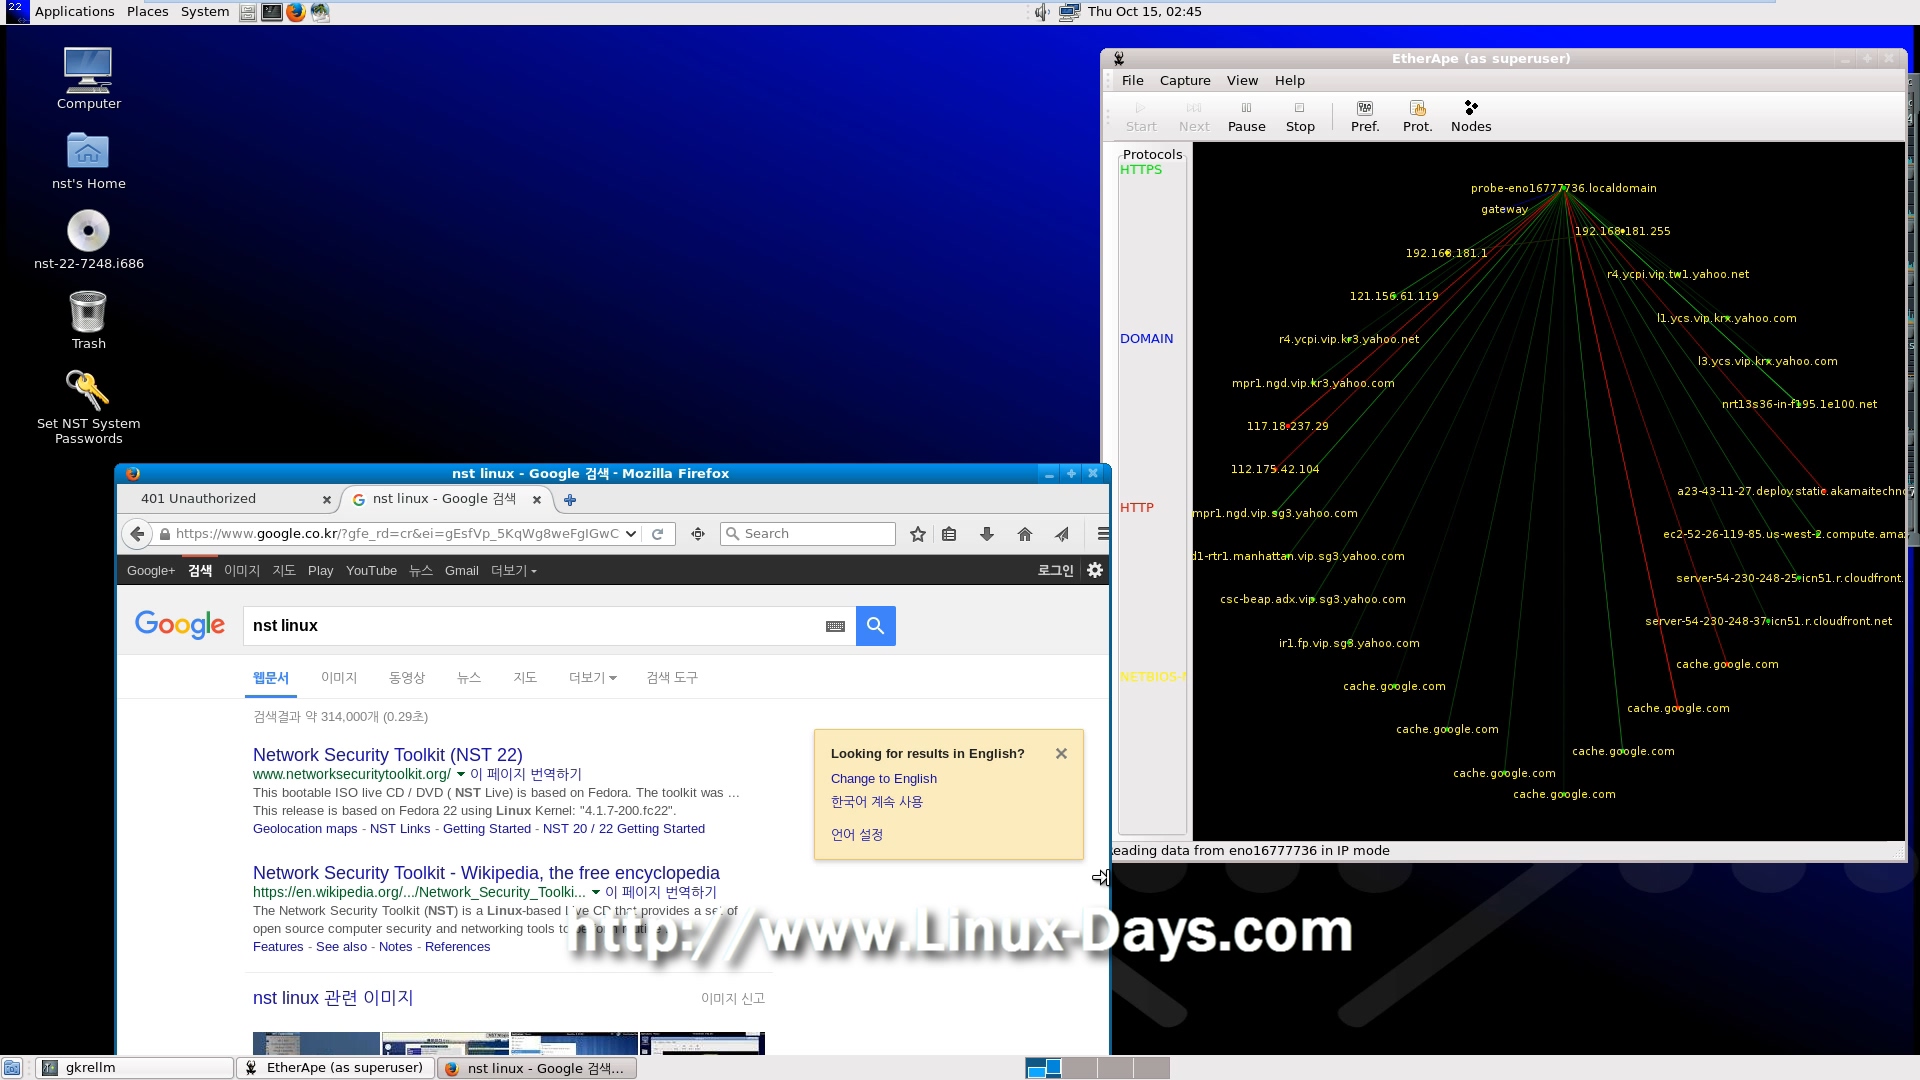The image size is (1920, 1080).
Task: Open Network Security Toolkit (NST 22) result
Action: 387,755
